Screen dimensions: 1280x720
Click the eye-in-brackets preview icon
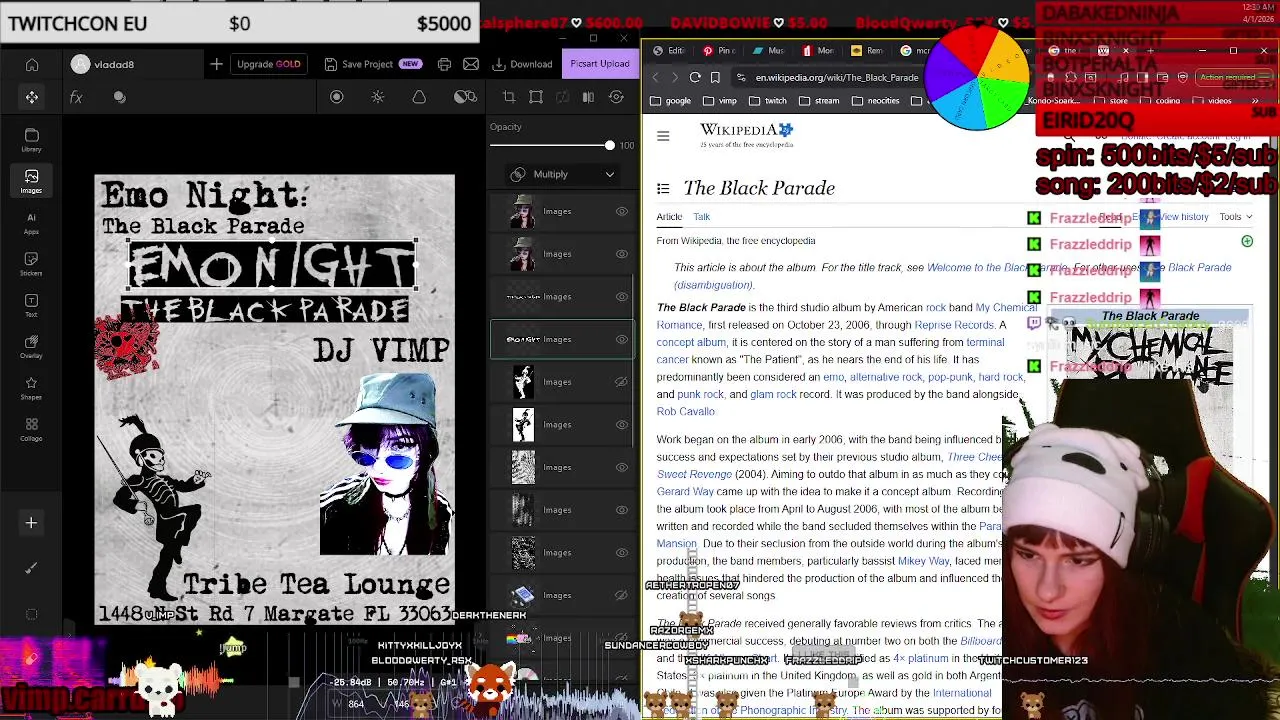tap(617, 97)
